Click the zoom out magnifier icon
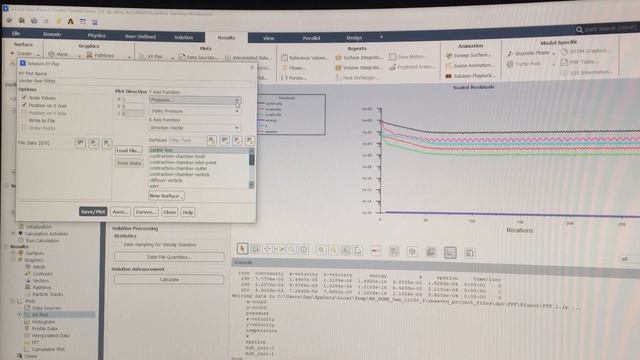The height and width of the screenshot is (360, 640). point(333,250)
